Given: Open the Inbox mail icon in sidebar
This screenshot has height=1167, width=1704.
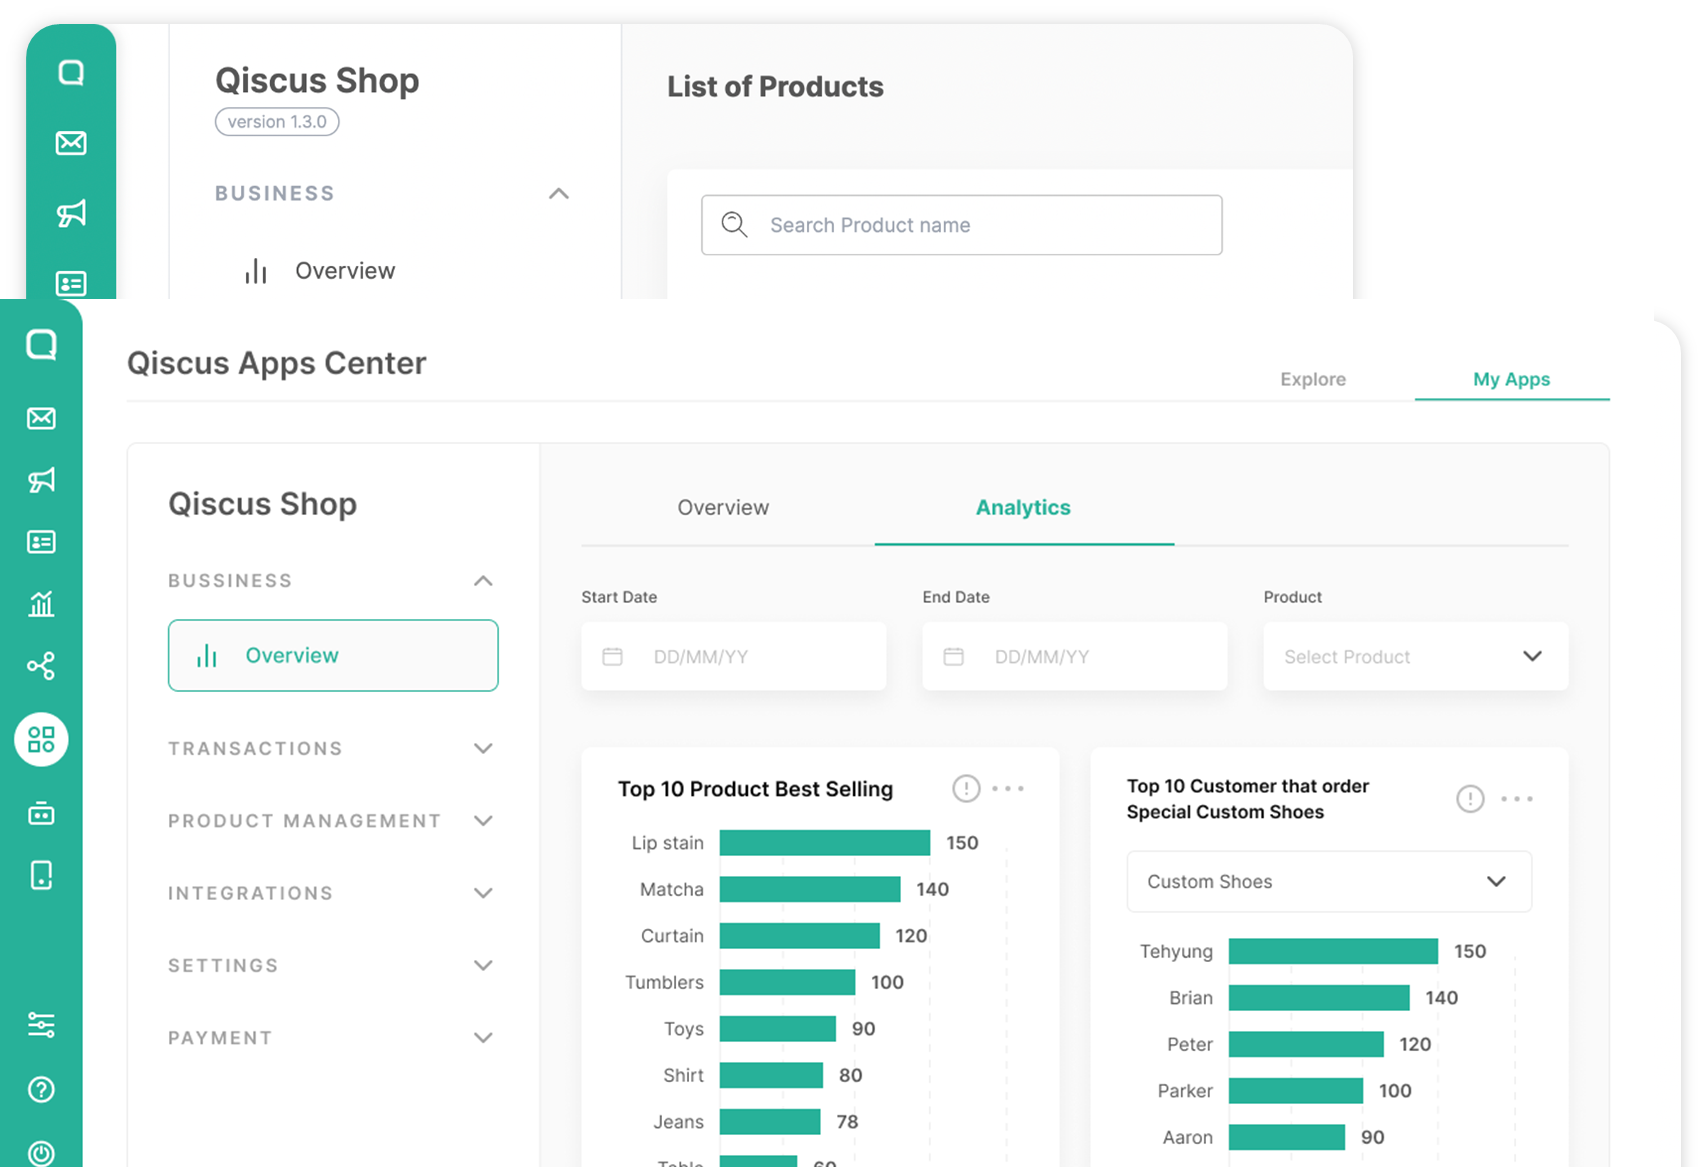Looking at the screenshot, I should pyautogui.click(x=41, y=418).
